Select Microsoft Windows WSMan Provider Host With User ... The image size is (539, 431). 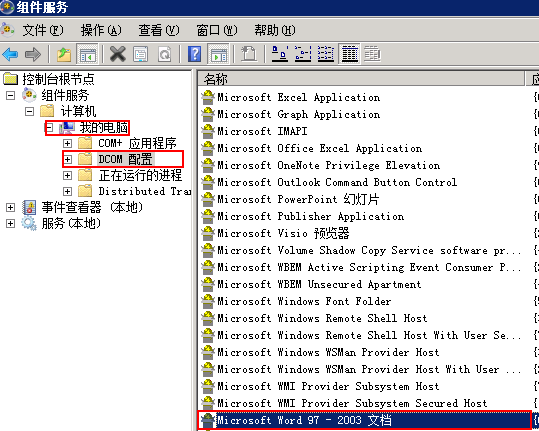pyautogui.click(x=369, y=369)
